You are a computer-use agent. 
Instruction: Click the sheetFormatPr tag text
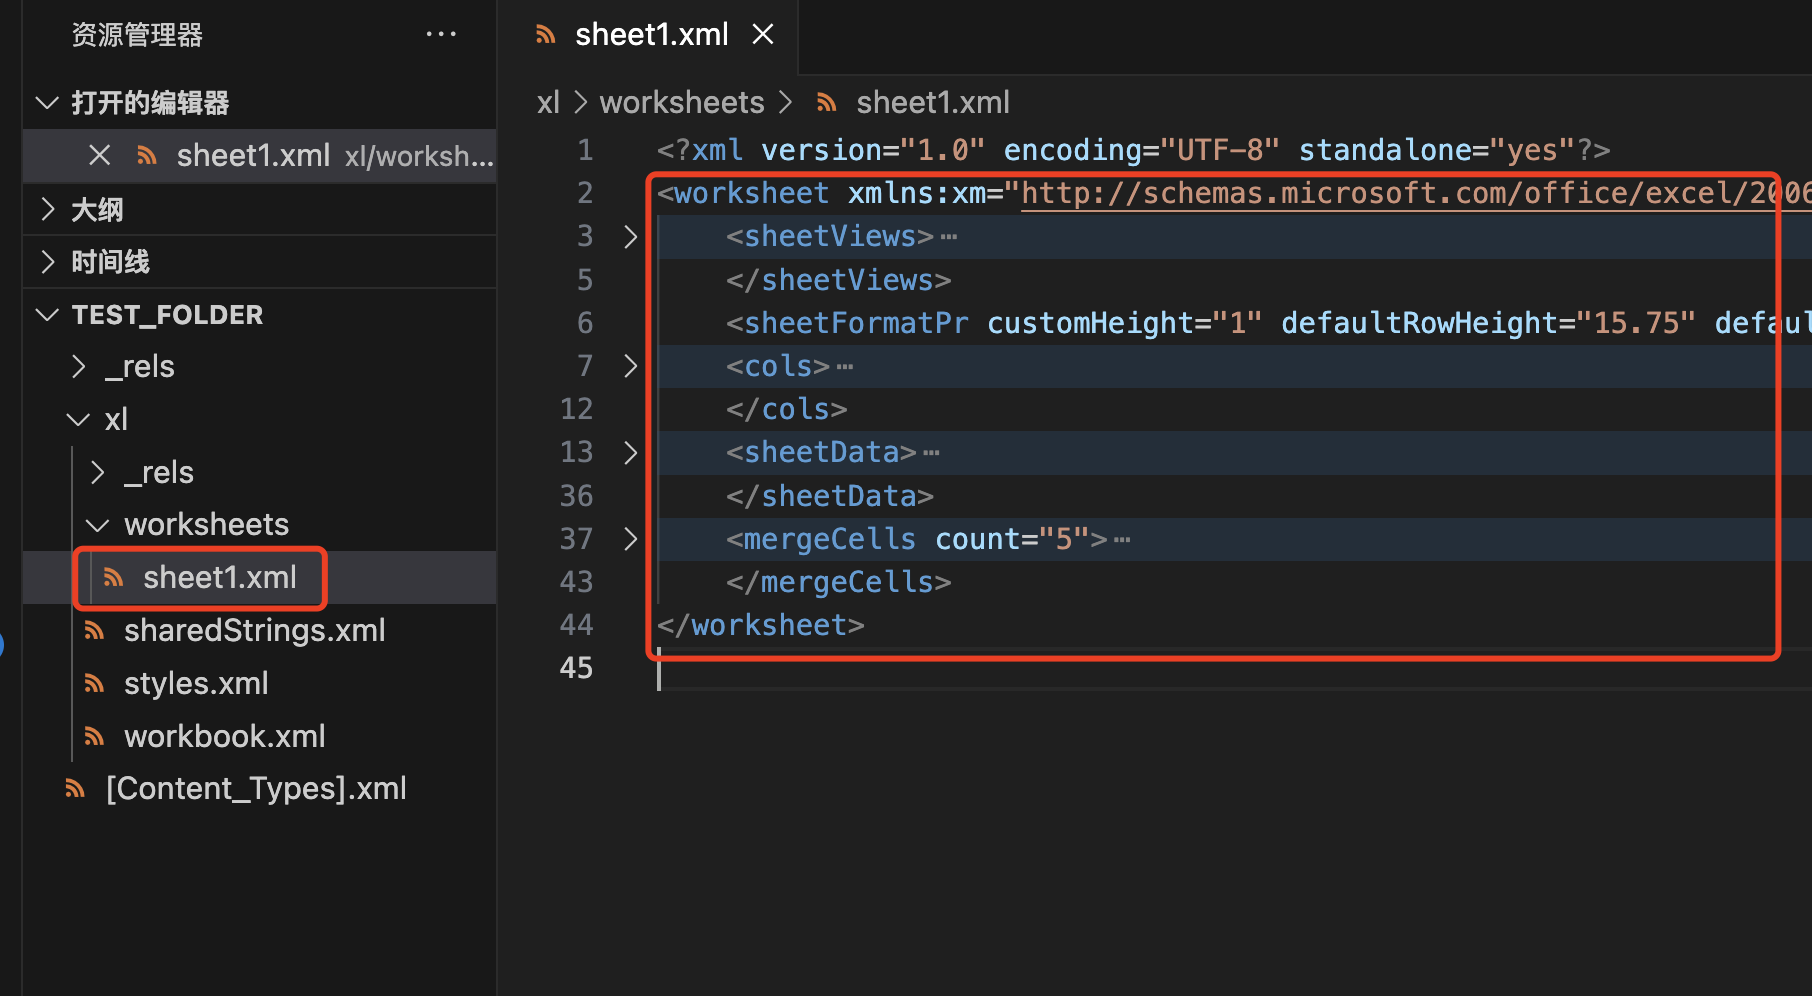click(x=856, y=323)
